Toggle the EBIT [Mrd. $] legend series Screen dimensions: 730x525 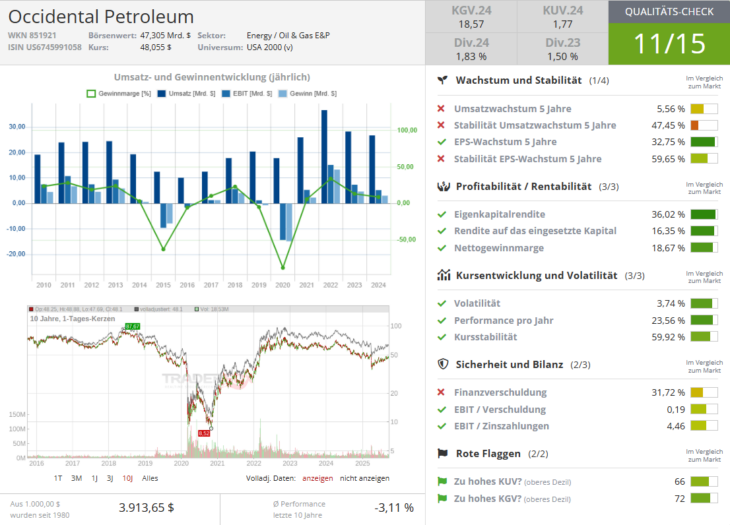click(247, 94)
